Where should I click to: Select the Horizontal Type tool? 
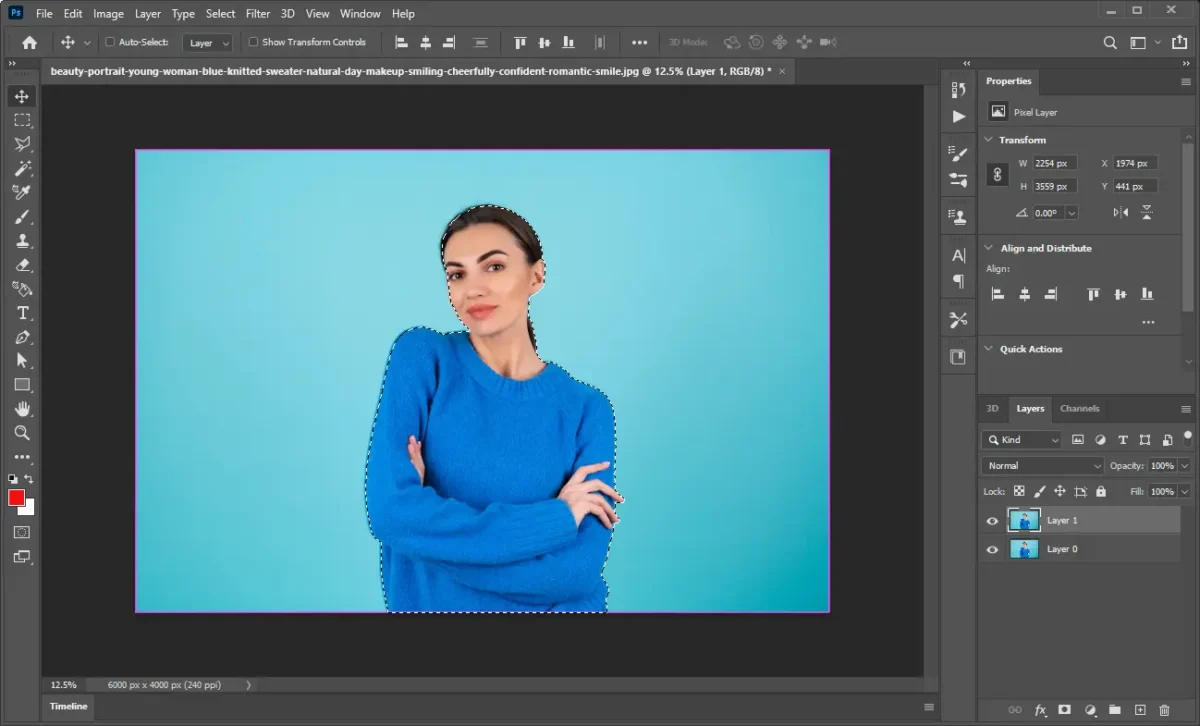tap(22, 313)
